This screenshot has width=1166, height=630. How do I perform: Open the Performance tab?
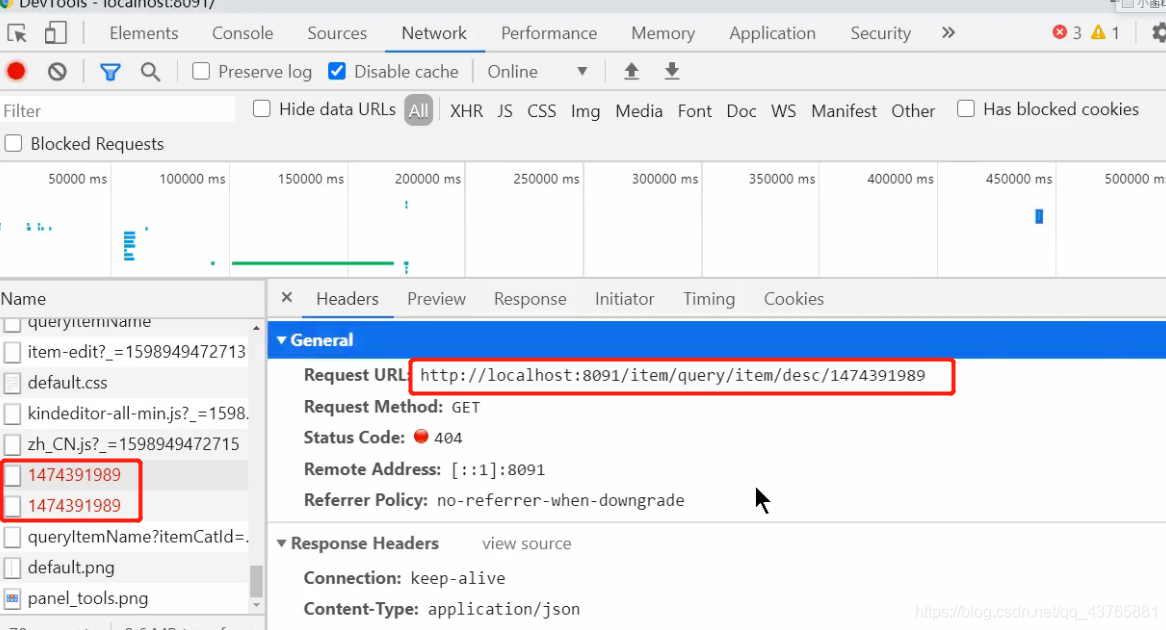[549, 33]
